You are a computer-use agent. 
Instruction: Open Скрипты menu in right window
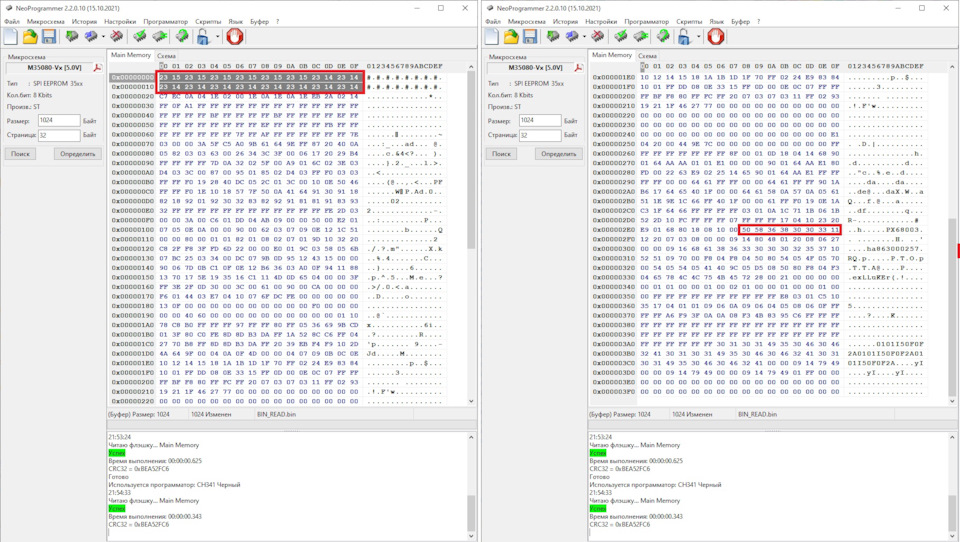tap(689, 21)
